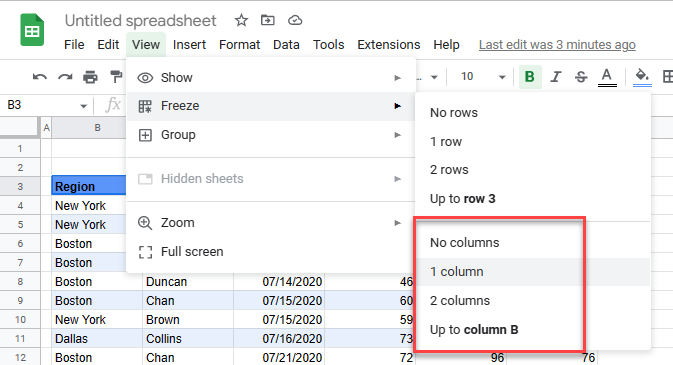The width and height of the screenshot is (673, 365).
Task: Select the Collins cell in row 11
Action: [188, 339]
